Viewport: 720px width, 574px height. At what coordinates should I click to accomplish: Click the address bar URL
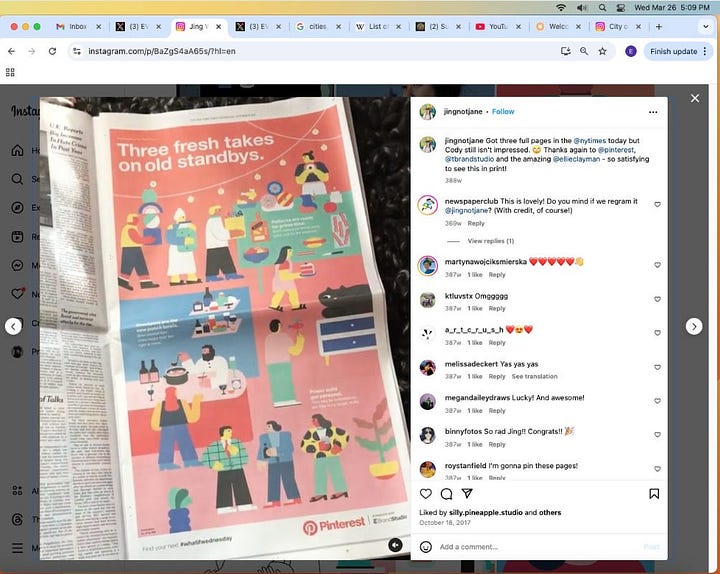click(162, 51)
